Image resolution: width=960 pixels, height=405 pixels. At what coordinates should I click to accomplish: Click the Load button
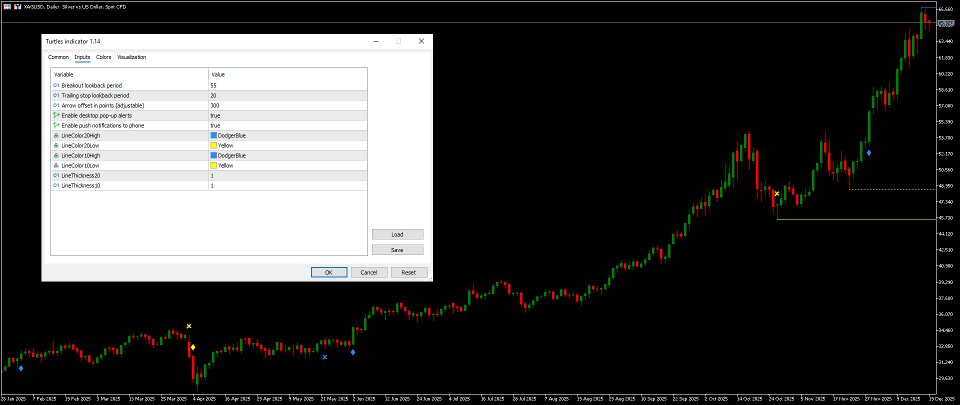pyautogui.click(x=397, y=234)
